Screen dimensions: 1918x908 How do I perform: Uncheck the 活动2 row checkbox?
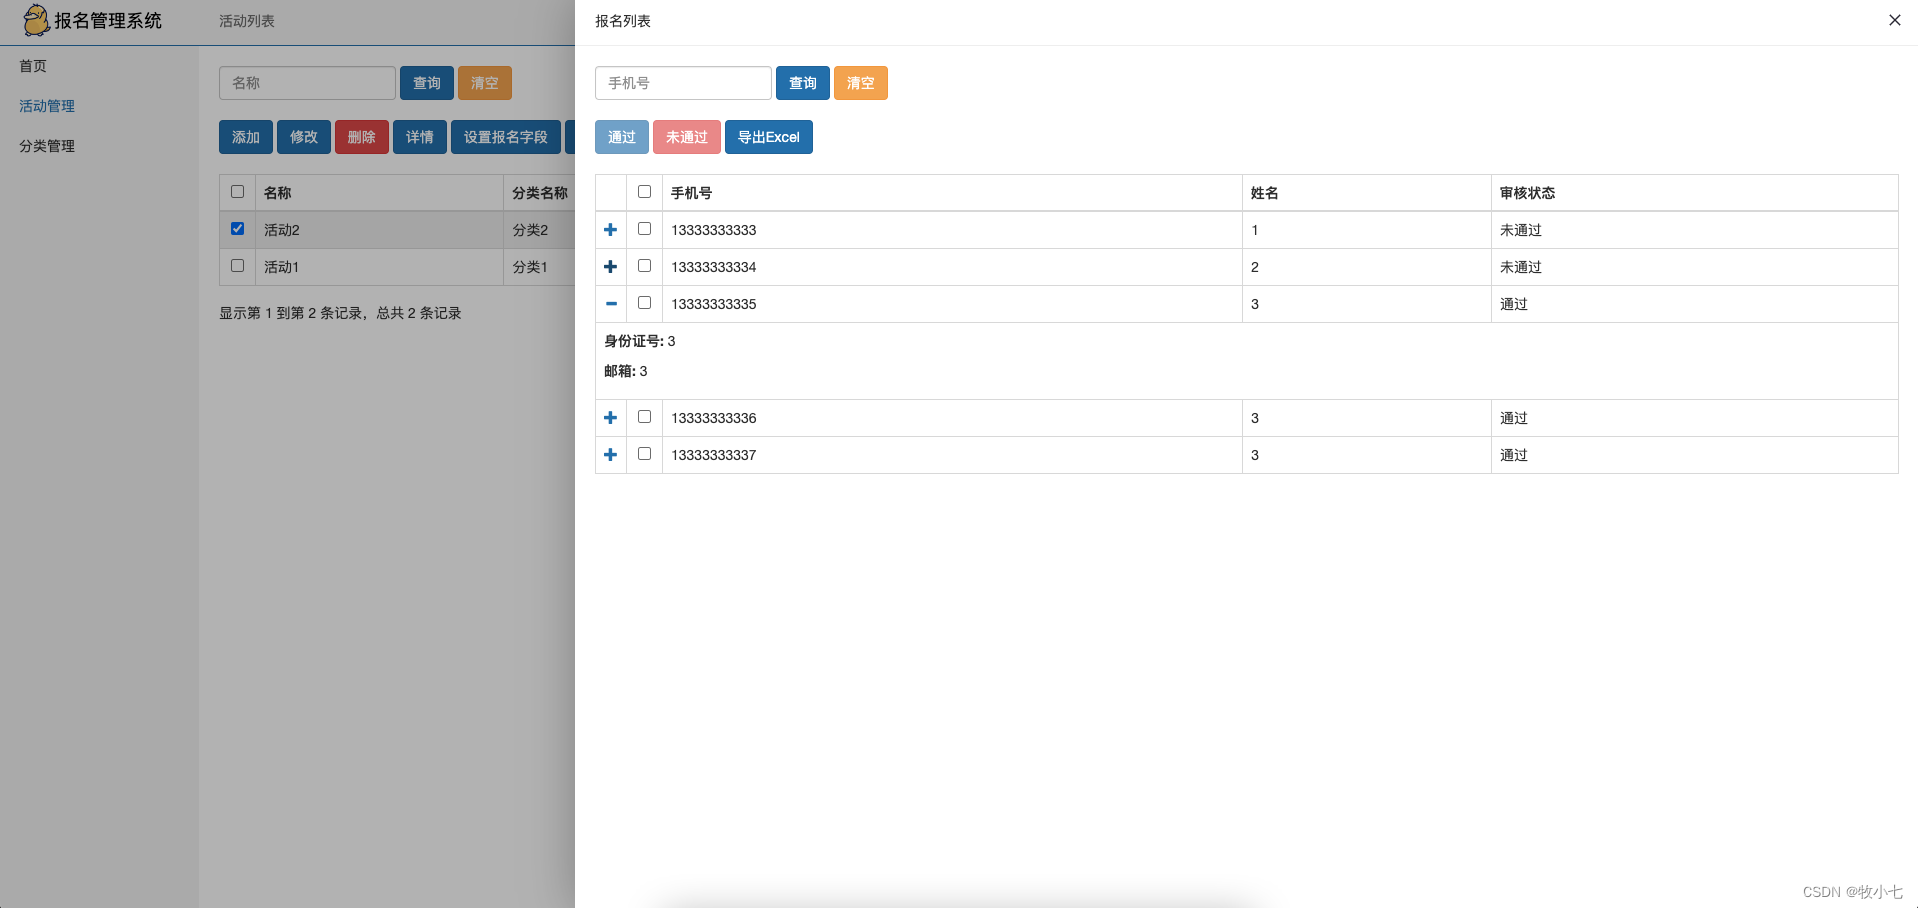click(x=237, y=229)
